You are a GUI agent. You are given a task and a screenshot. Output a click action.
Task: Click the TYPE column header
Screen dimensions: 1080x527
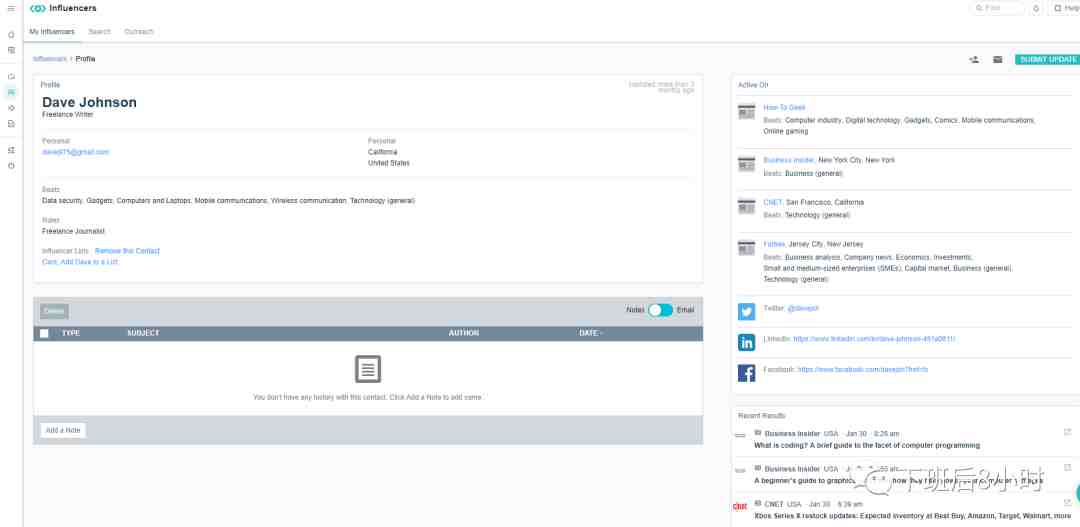(x=71, y=333)
